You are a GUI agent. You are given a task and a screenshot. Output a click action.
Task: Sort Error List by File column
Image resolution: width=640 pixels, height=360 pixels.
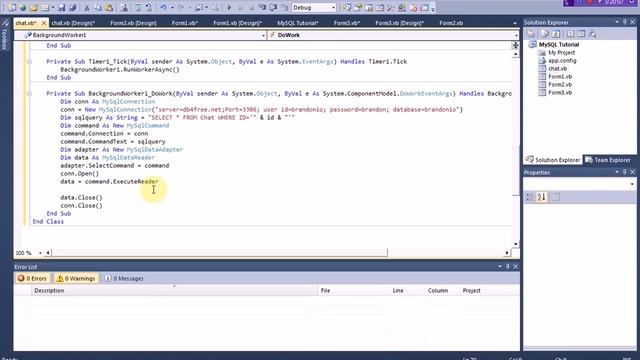[x=353, y=291]
